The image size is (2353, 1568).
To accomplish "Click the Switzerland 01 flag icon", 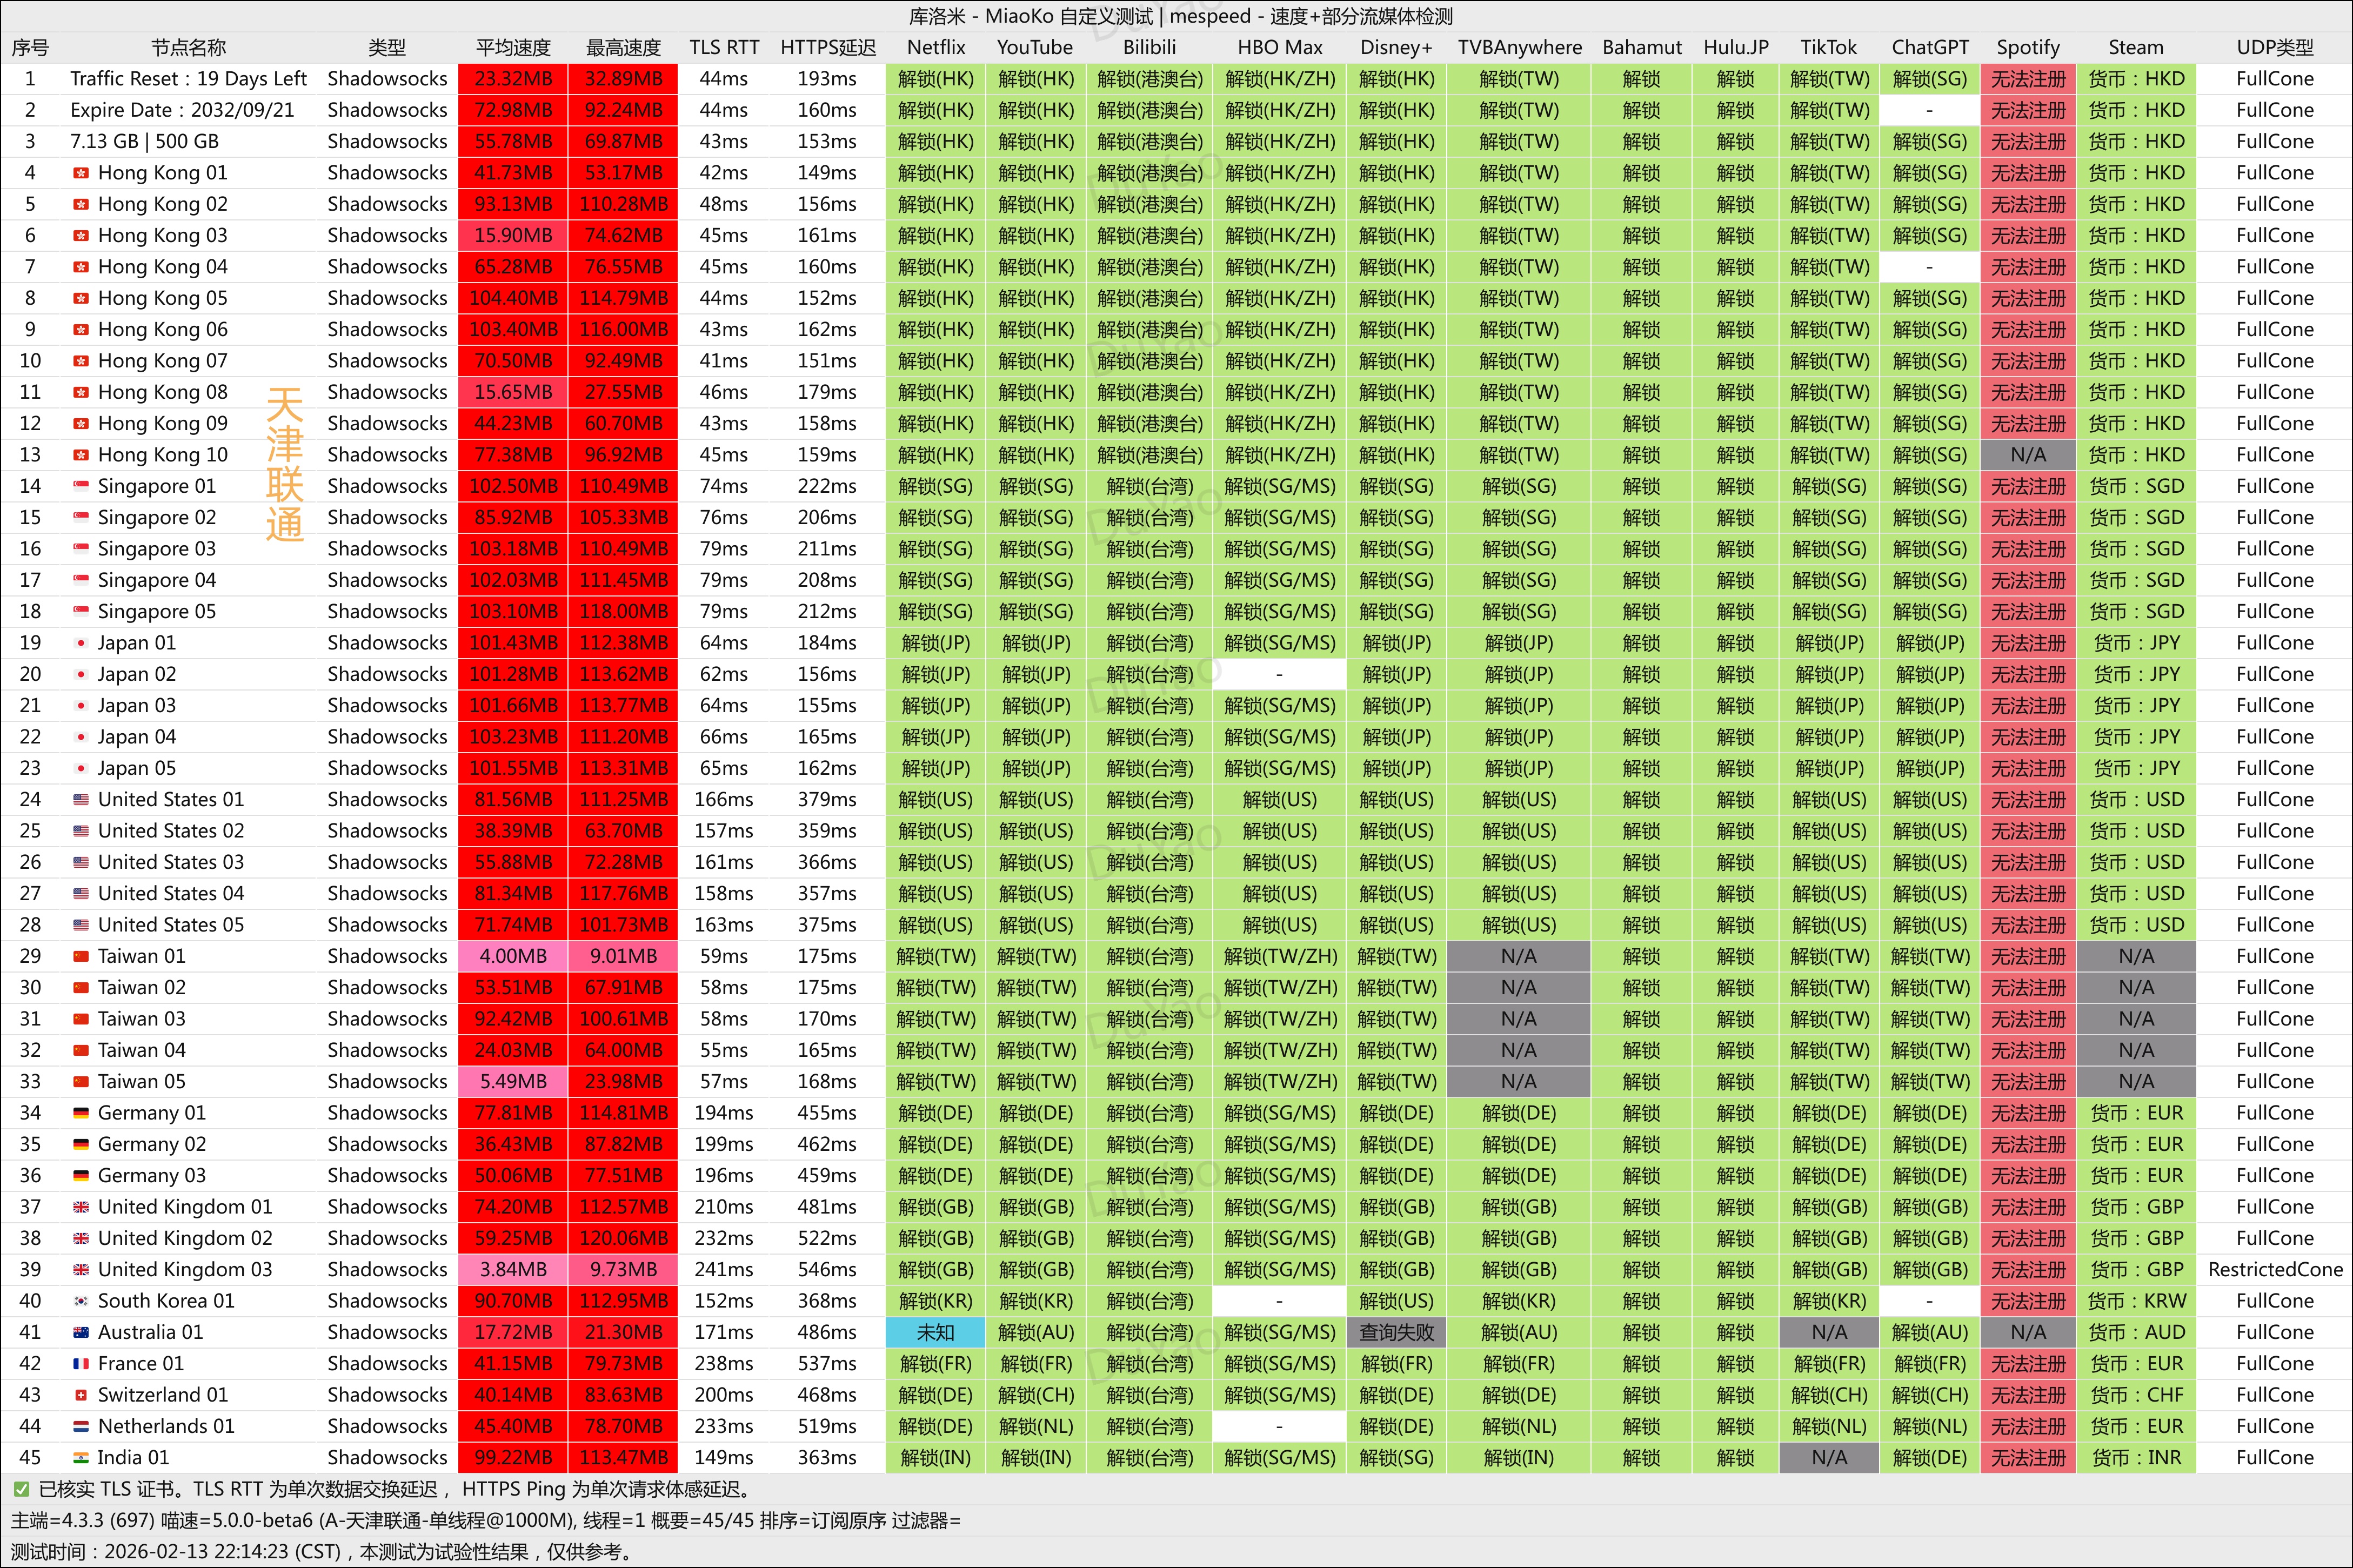I will point(81,1395).
